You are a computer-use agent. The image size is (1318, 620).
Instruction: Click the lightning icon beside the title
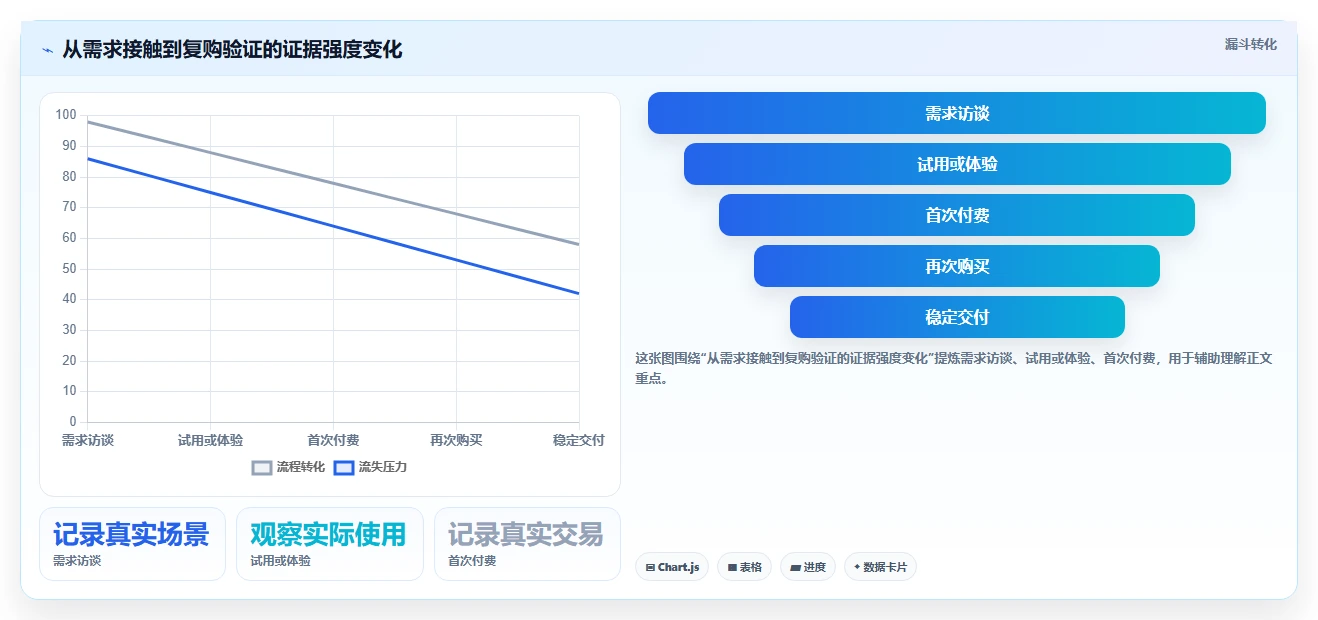pos(48,50)
